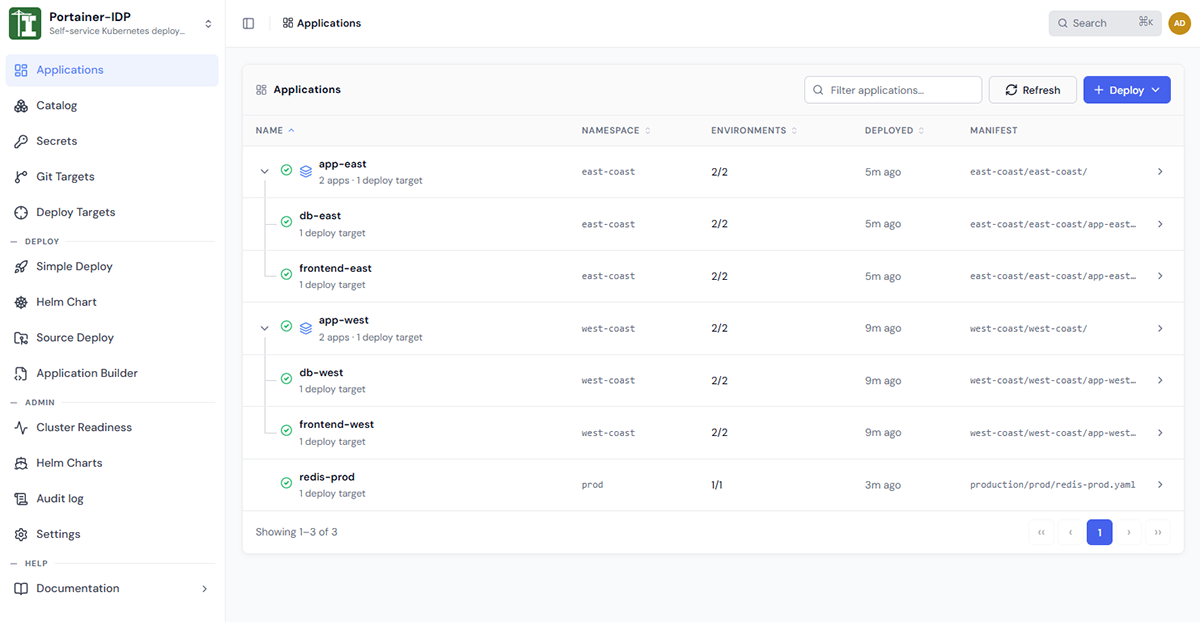Click 'Showing 1–3 of 3' text
This screenshot has width=1200, height=622.
tap(296, 532)
